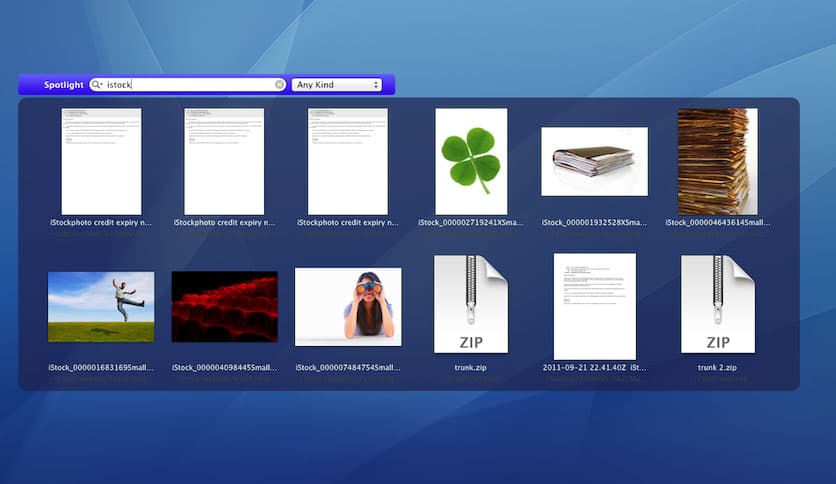This screenshot has width=836, height=484.
Task: Click the iStock_000001932528XSmall file name
Action: click(x=594, y=223)
